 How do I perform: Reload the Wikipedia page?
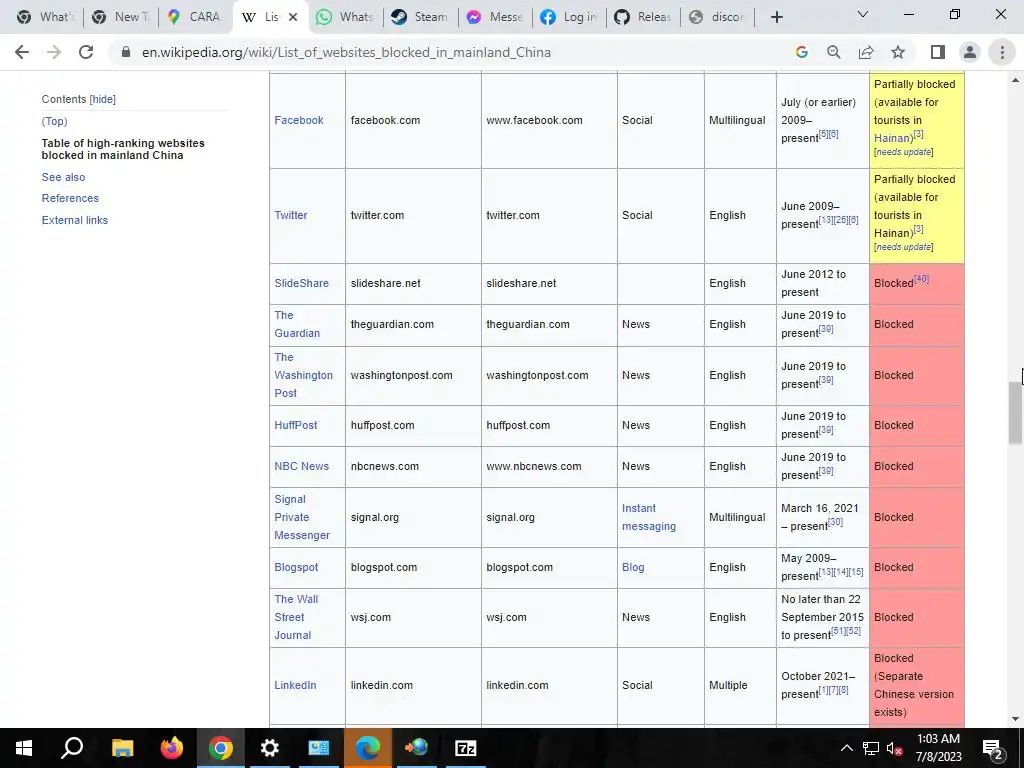click(86, 52)
